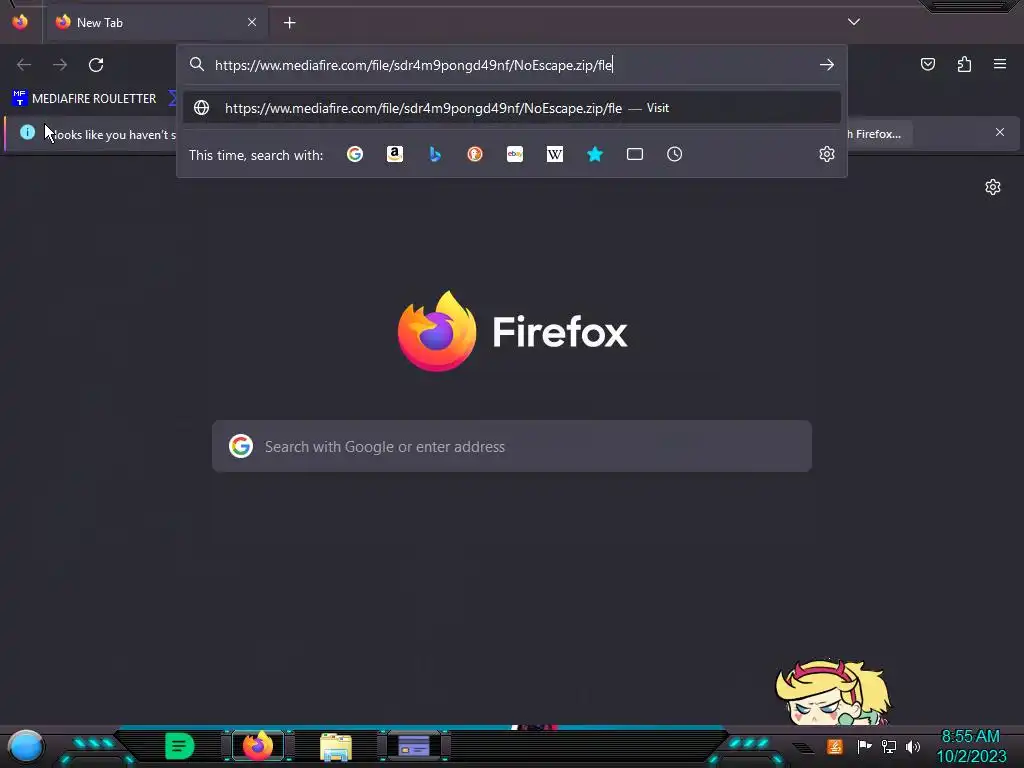
Task: Open the Firefox application menu
Action: click(1000, 64)
